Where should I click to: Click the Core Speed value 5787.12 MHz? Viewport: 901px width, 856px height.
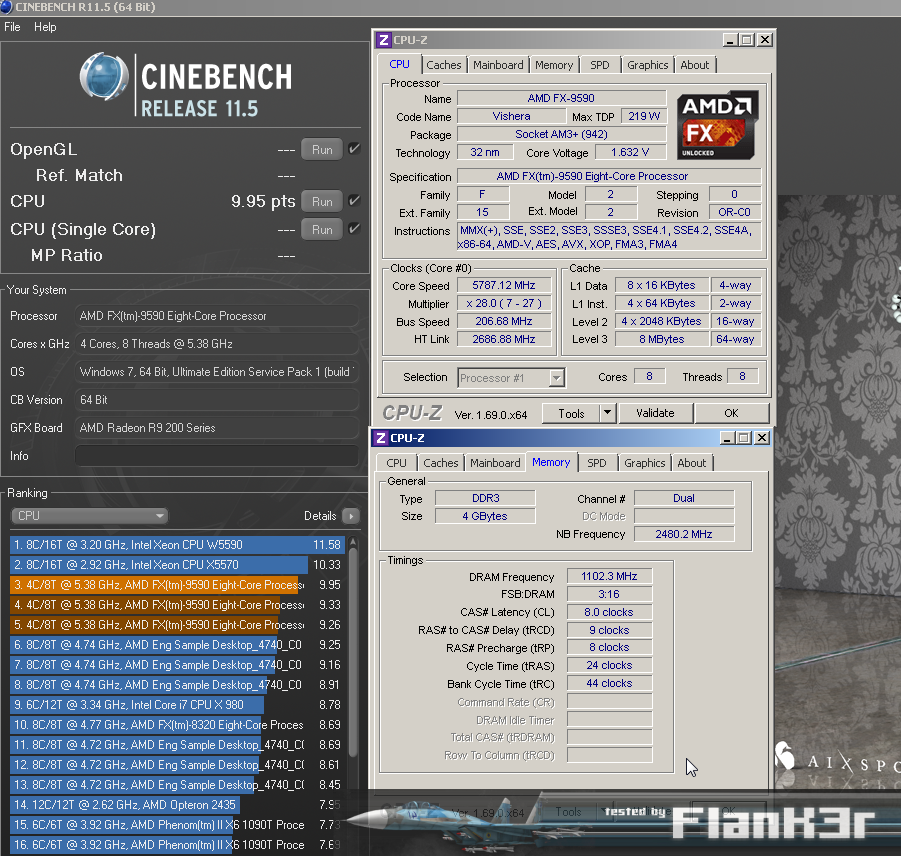[x=504, y=286]
